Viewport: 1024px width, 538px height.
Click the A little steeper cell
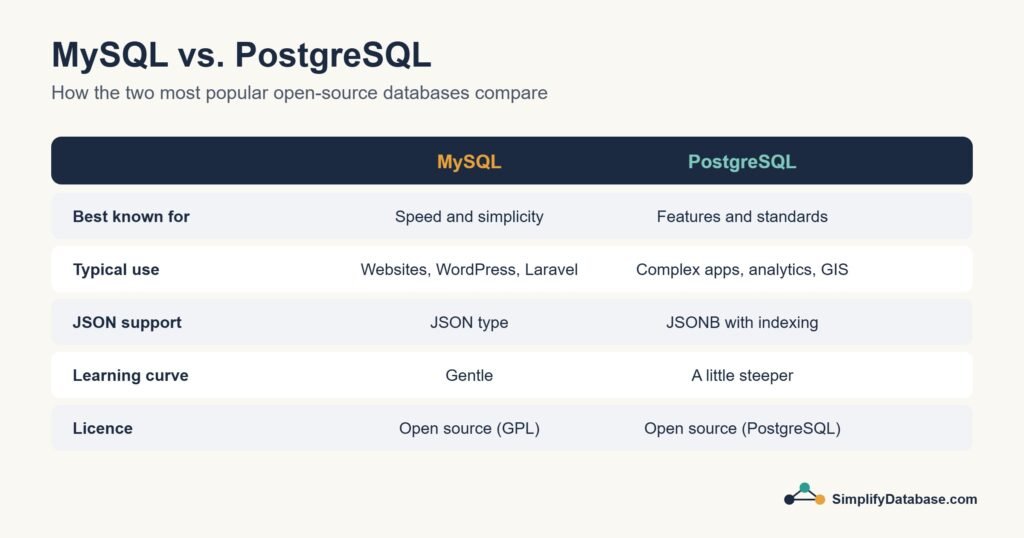742,375
